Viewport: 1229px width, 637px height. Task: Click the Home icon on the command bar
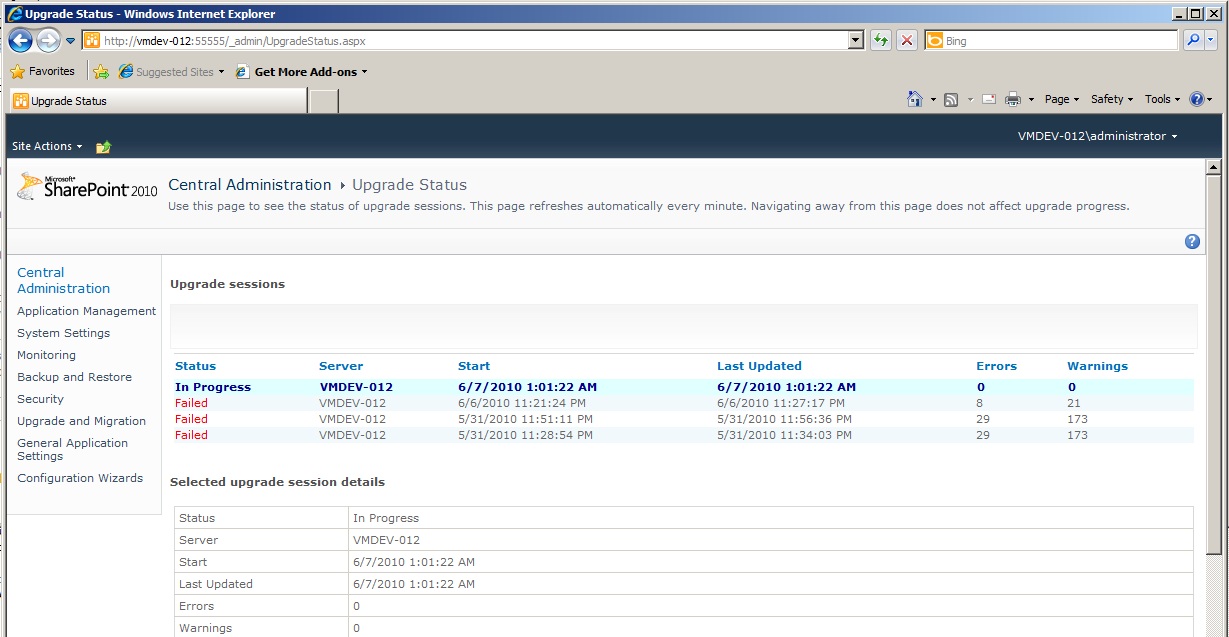point(915,99)
